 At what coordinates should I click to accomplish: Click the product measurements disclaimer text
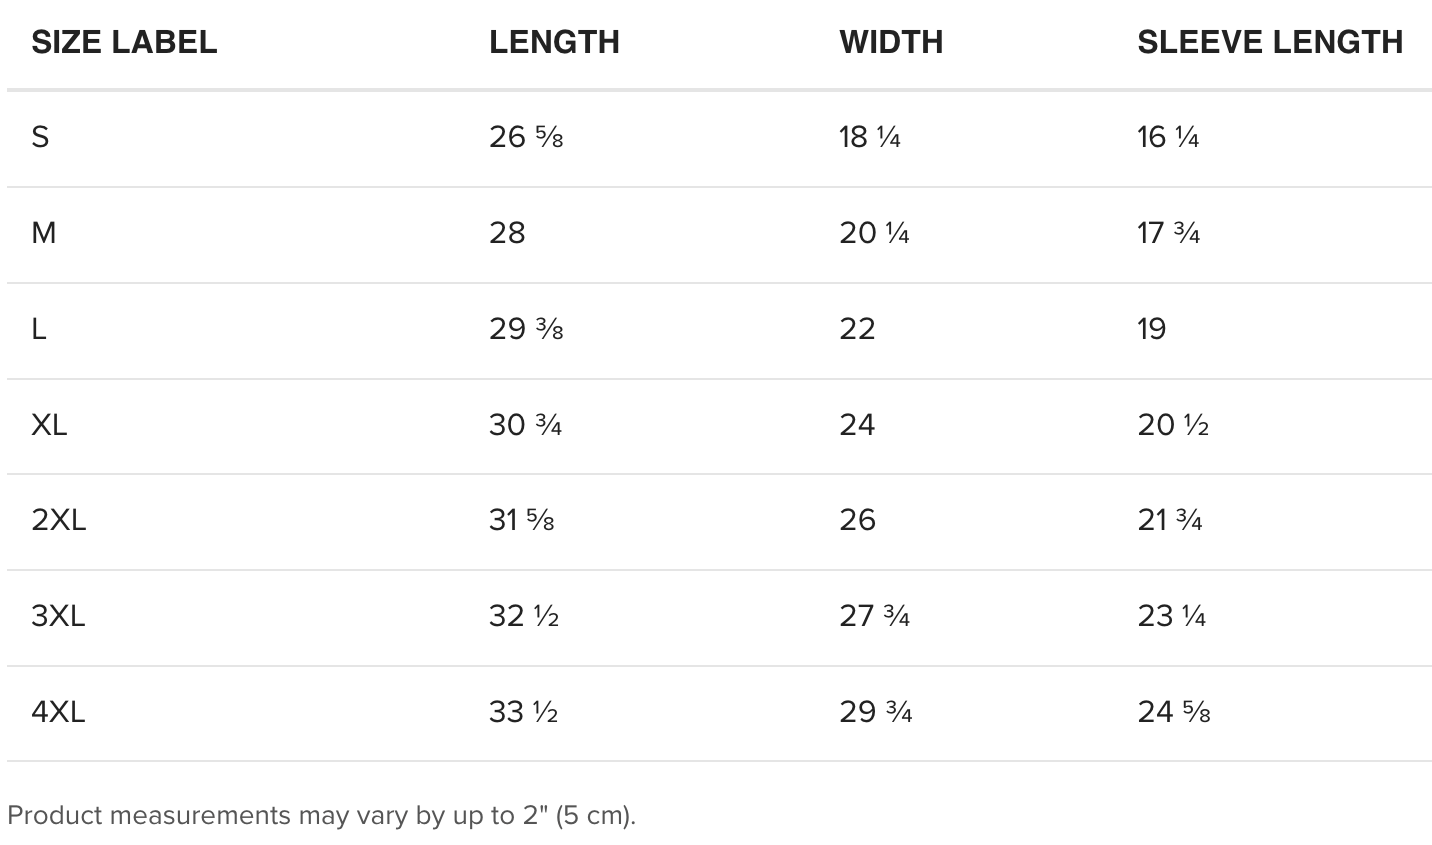coord(321,815)
